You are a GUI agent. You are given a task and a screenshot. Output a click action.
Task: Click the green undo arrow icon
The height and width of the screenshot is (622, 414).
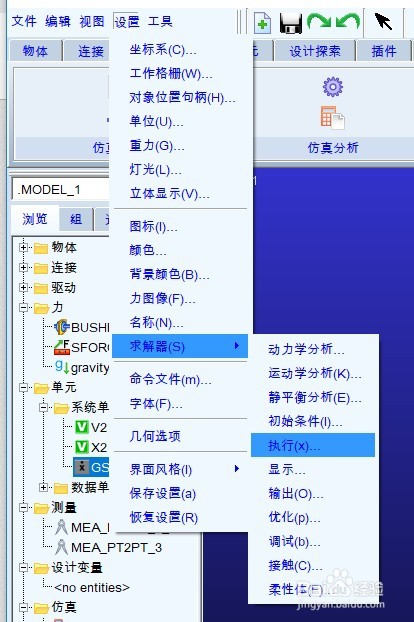(x=348, y=21)
